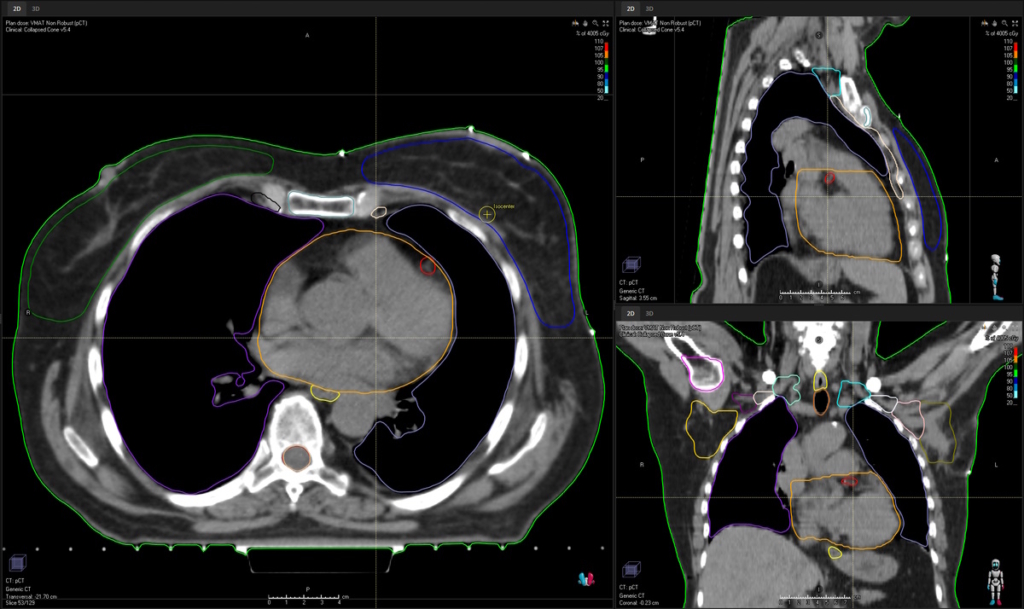
Task: Maximize the transversal view with the fullscreen icon
Action: pyautogui.click(x=605, y=21)
